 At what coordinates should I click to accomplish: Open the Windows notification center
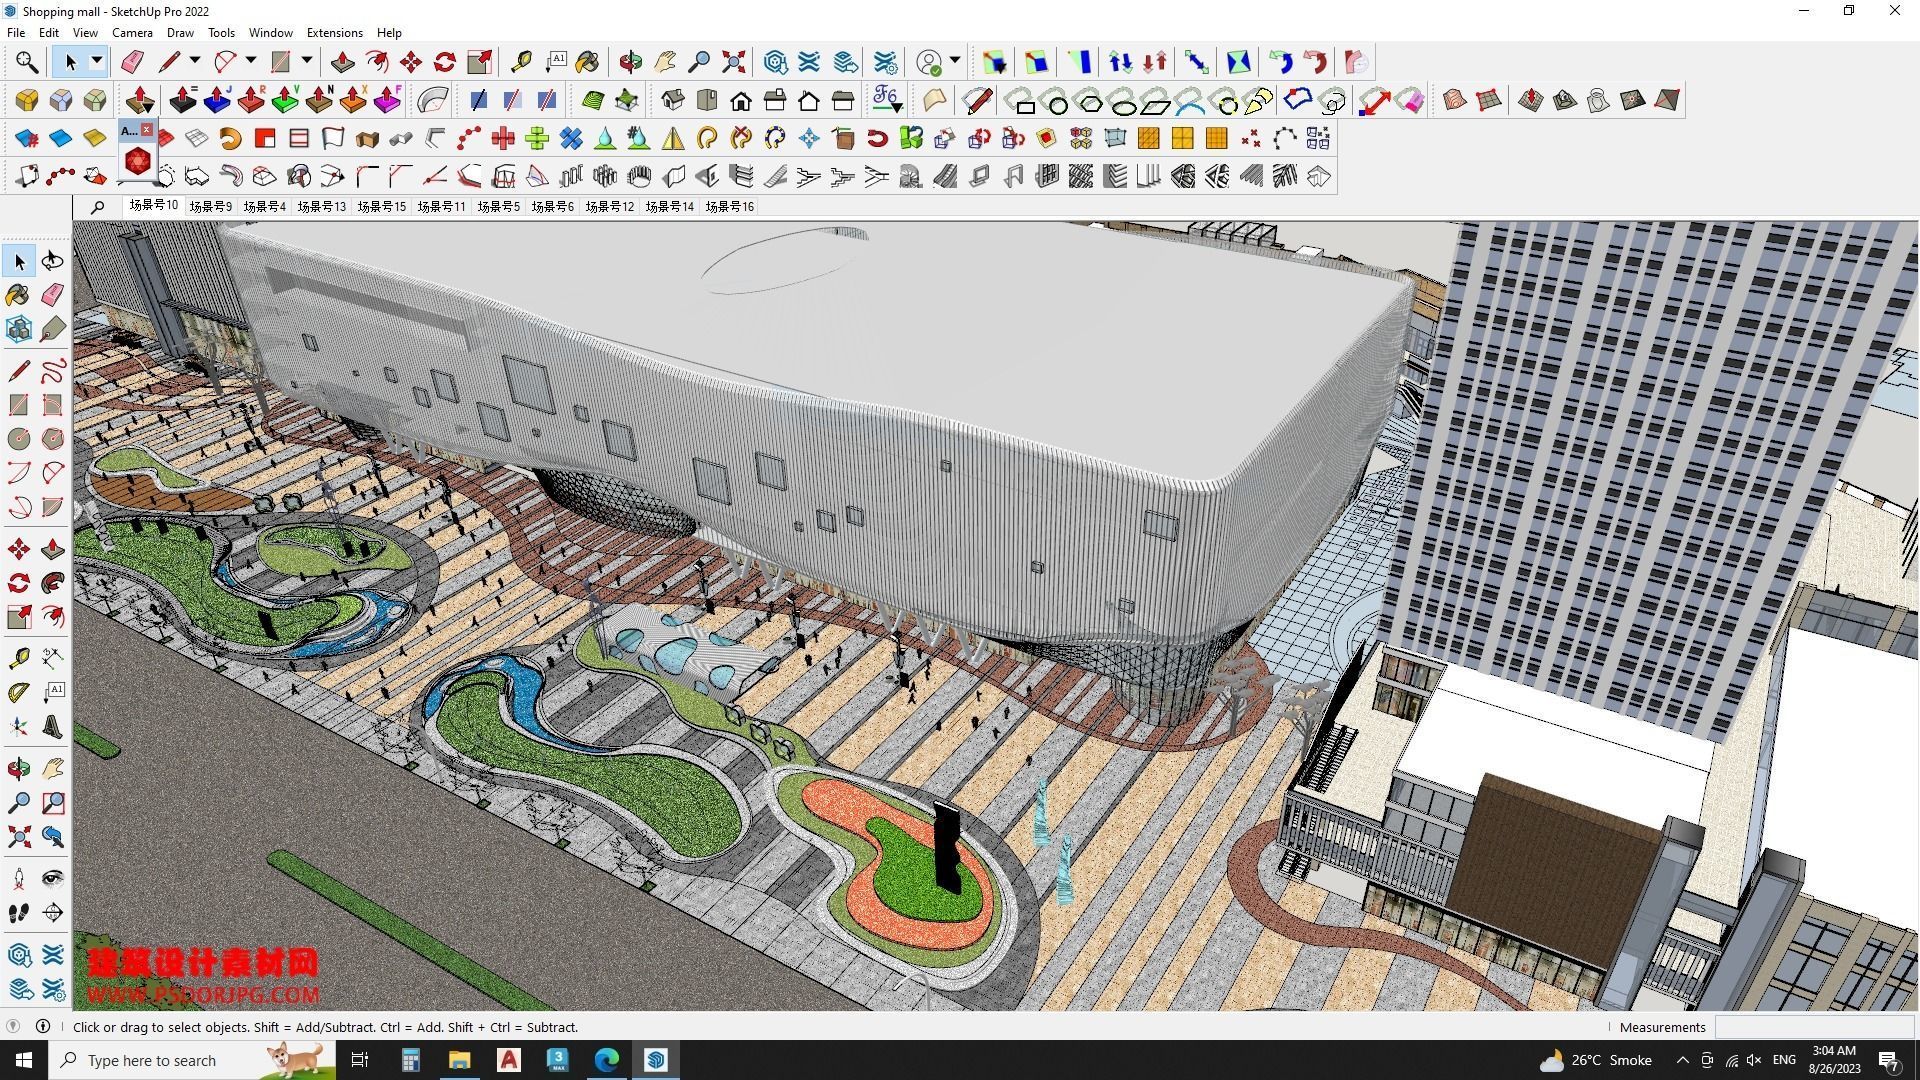(1889, 1060)
